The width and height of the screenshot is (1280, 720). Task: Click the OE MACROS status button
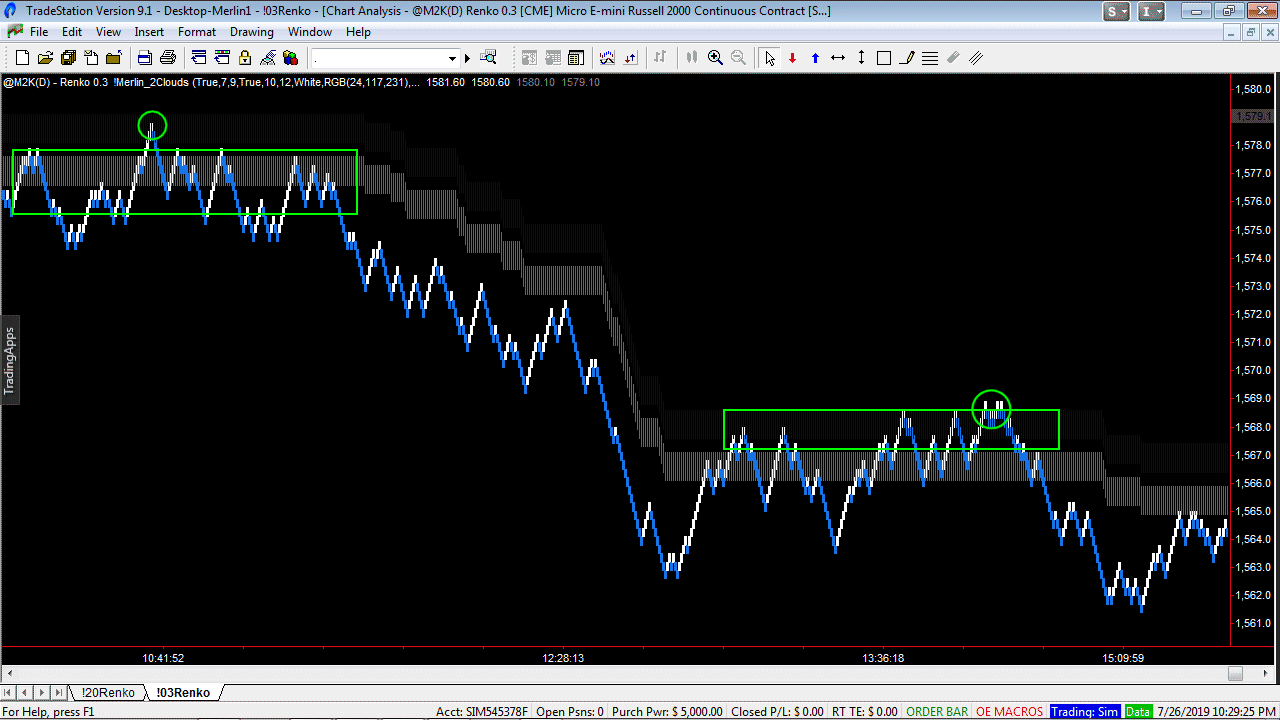coord(1010,712)
